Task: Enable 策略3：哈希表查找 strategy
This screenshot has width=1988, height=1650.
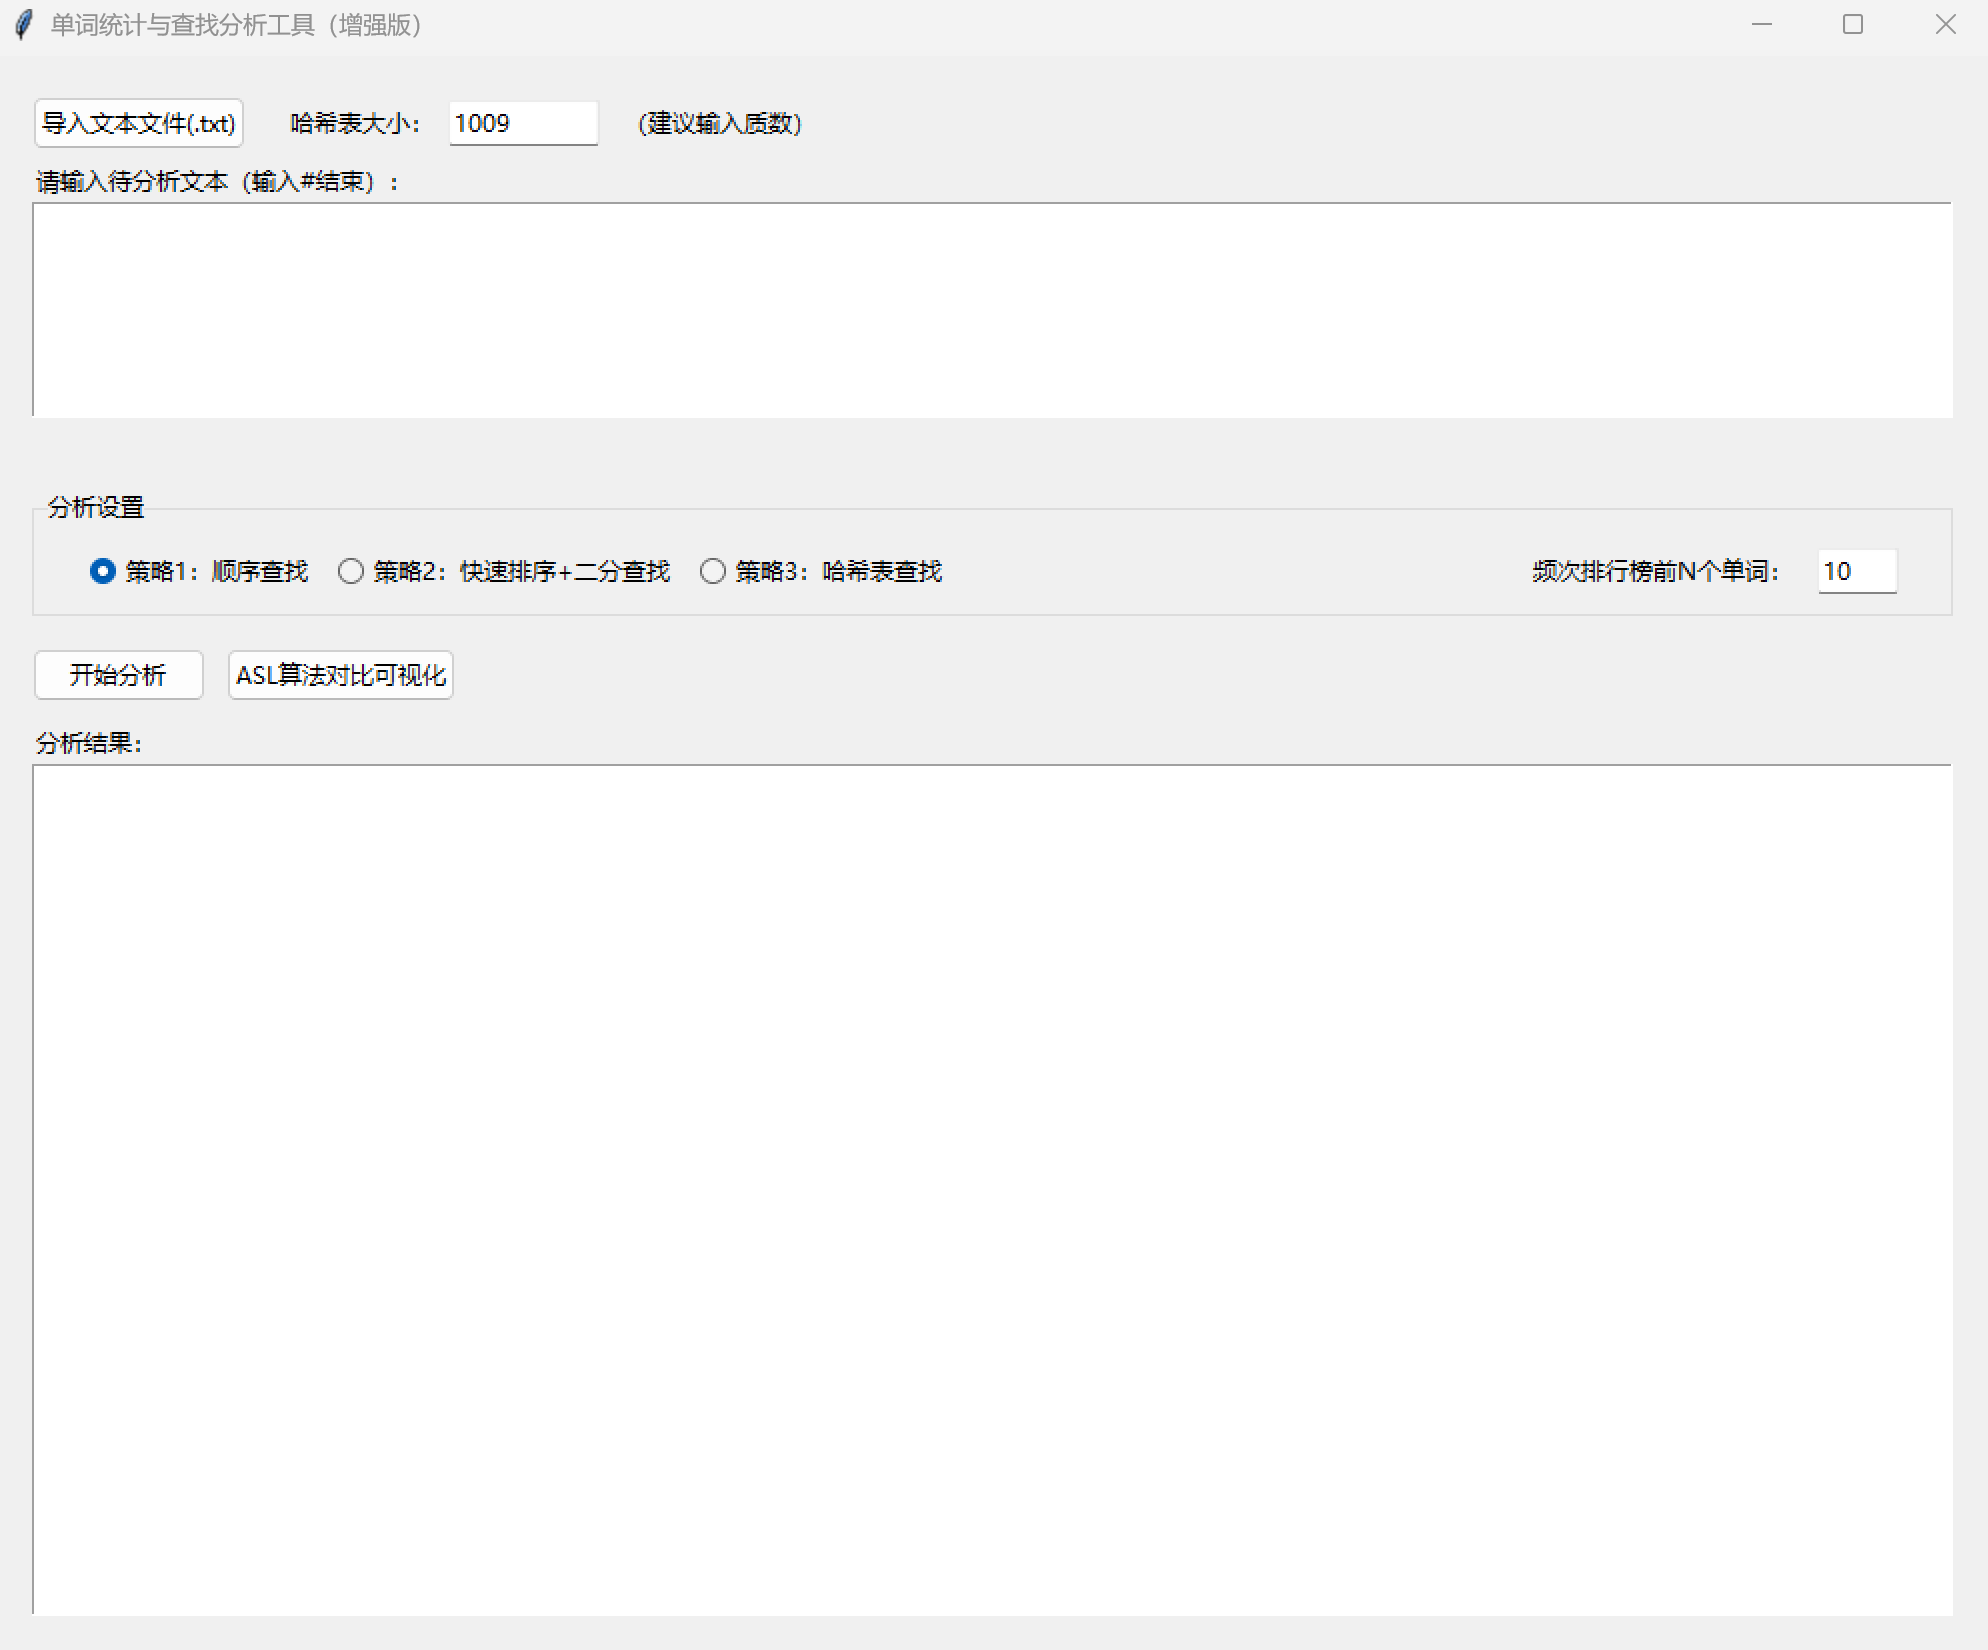Action: 712,571
